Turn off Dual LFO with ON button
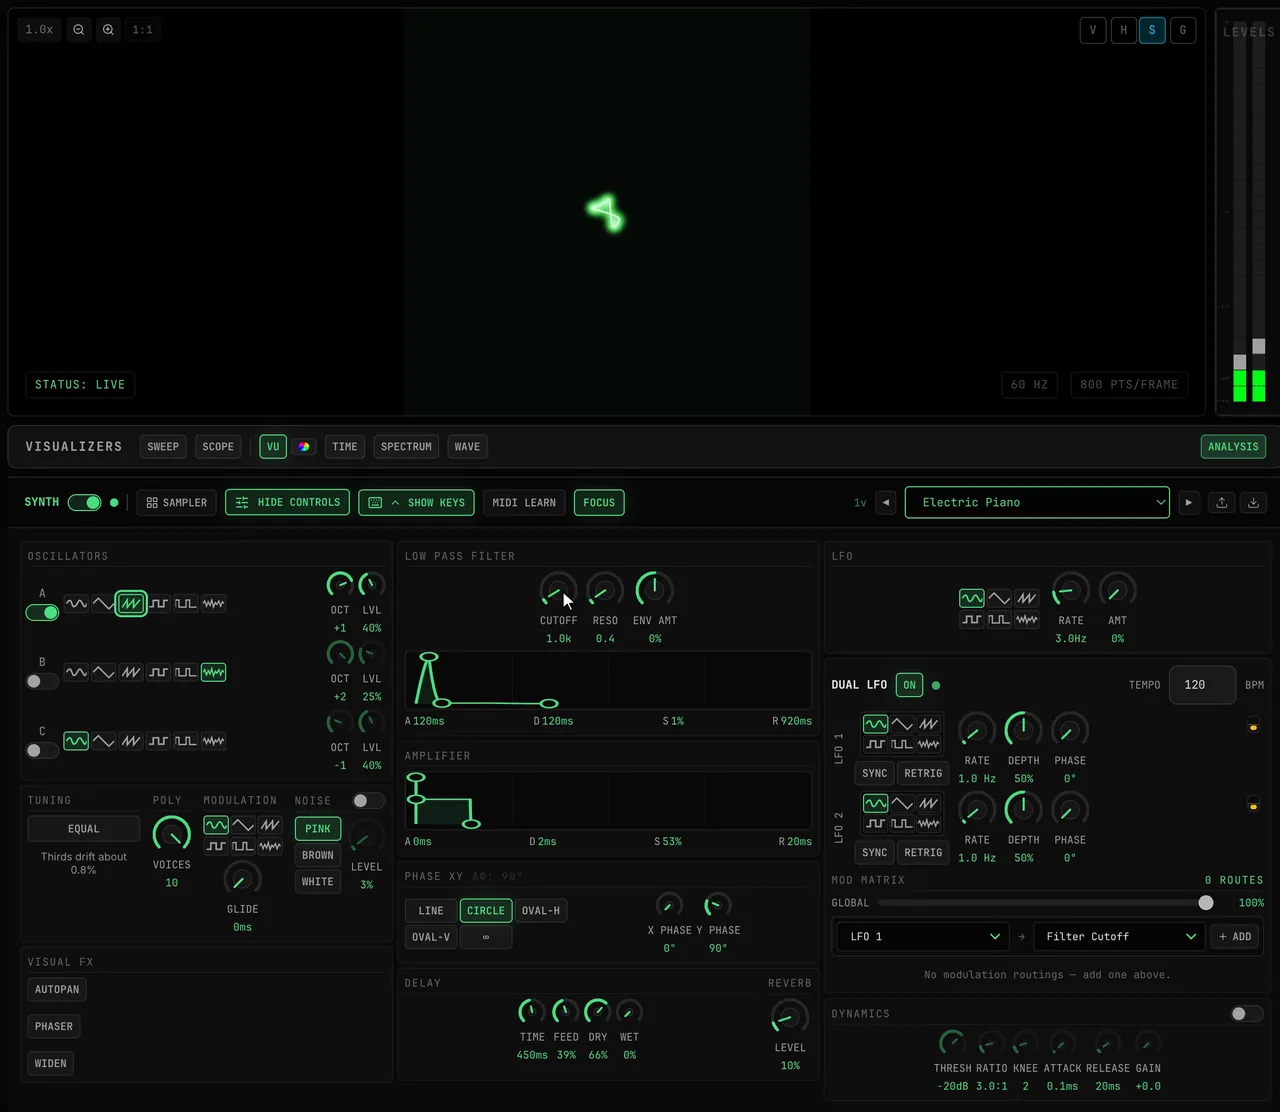The image size is (1280, 1112). [909, 685]
